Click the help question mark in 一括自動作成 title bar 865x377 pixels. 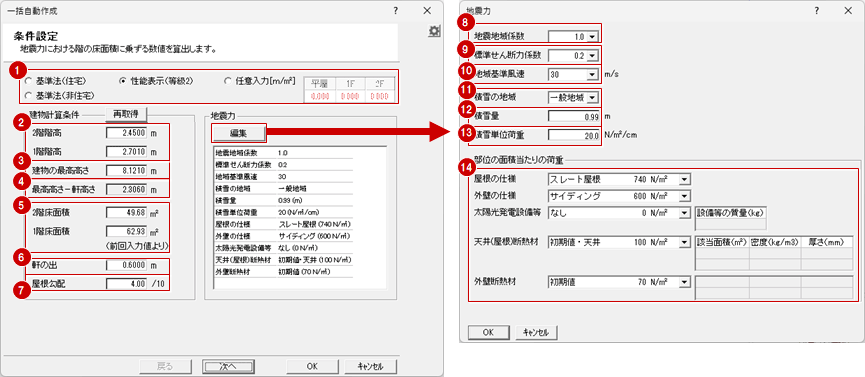pyautogui.click(x=396, y=10)
